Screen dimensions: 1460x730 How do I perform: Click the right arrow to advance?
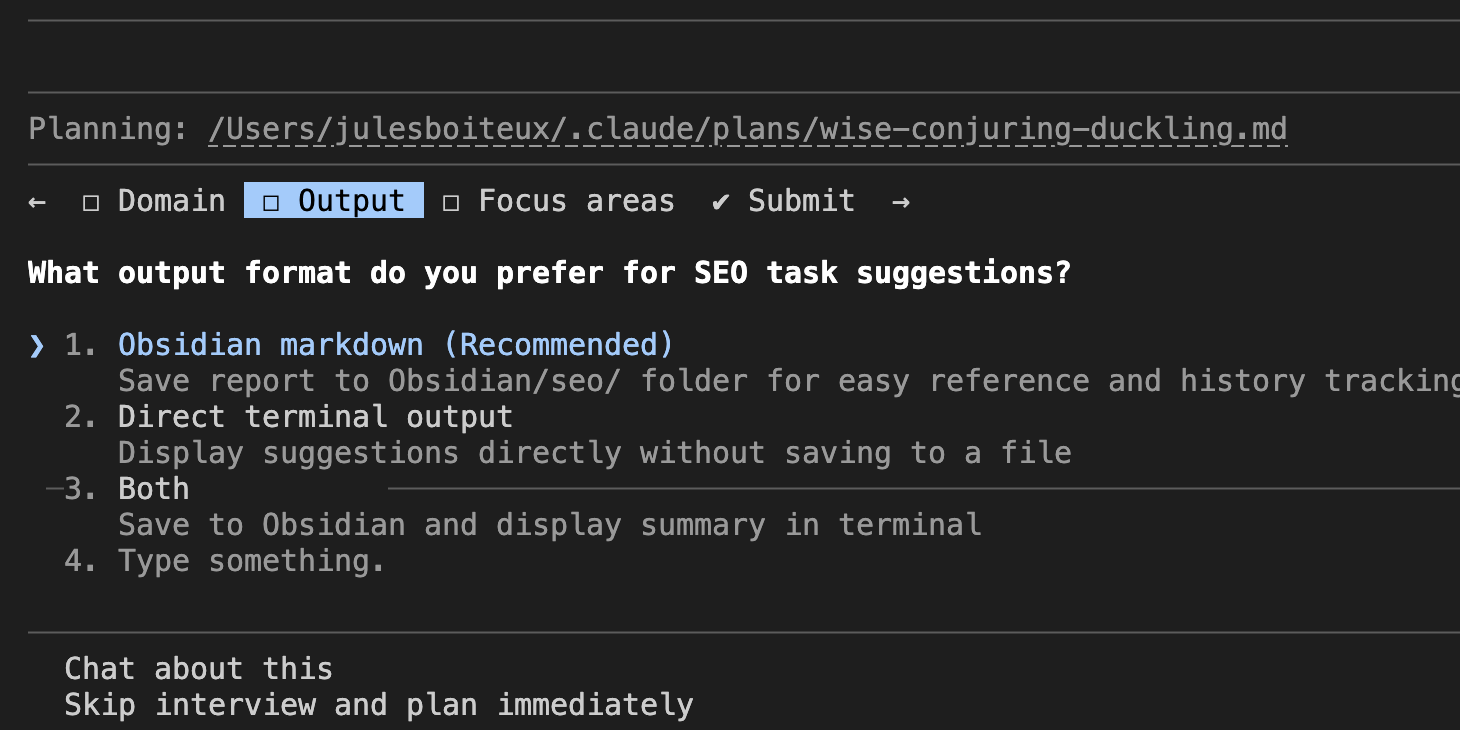pyautogui.click(x=901, y=201)
